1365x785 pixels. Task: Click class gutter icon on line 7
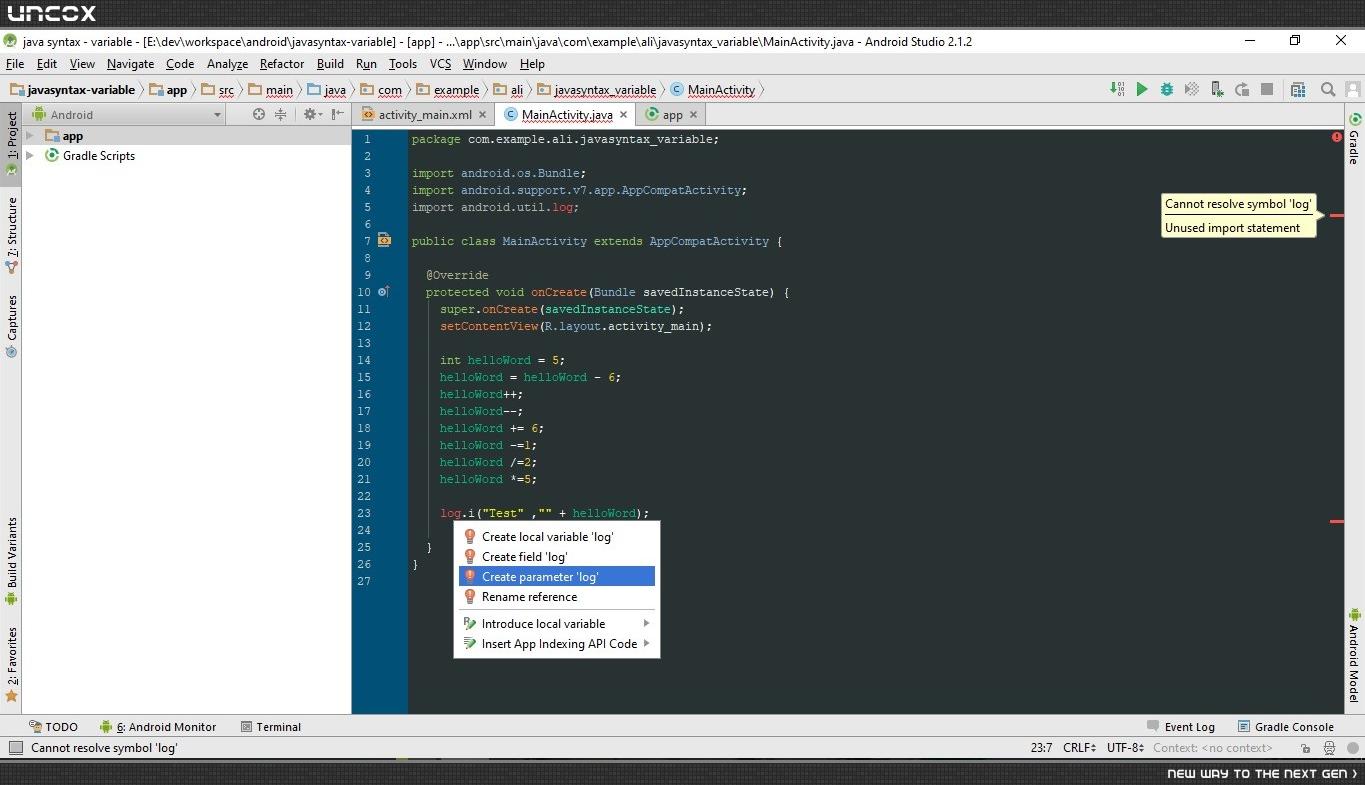tap(384, 241)
